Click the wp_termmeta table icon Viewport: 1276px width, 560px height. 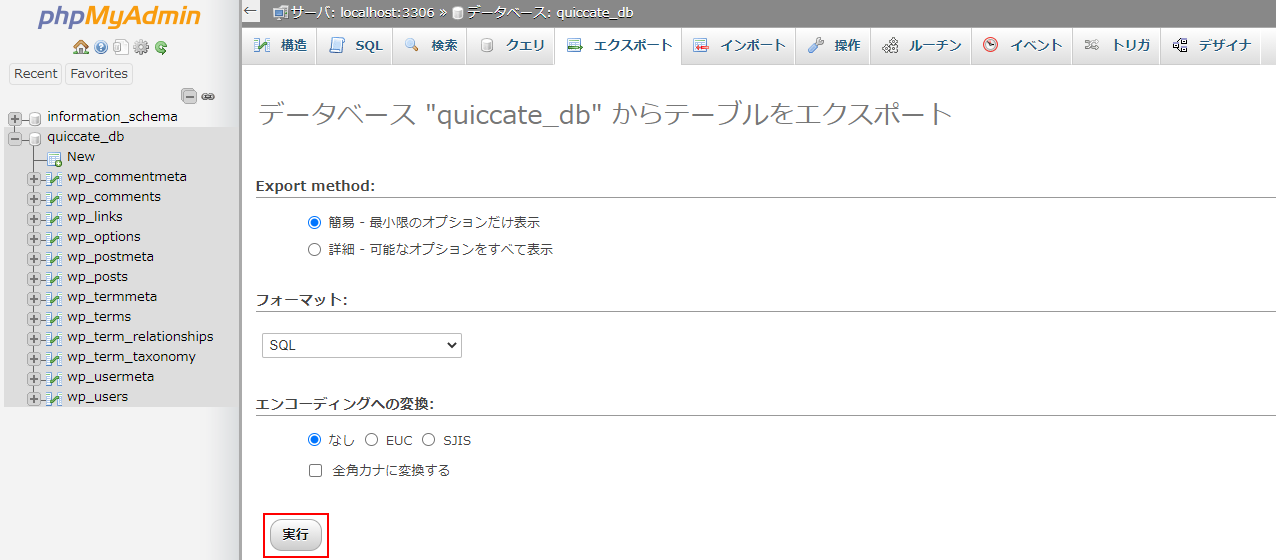point(54,297)
